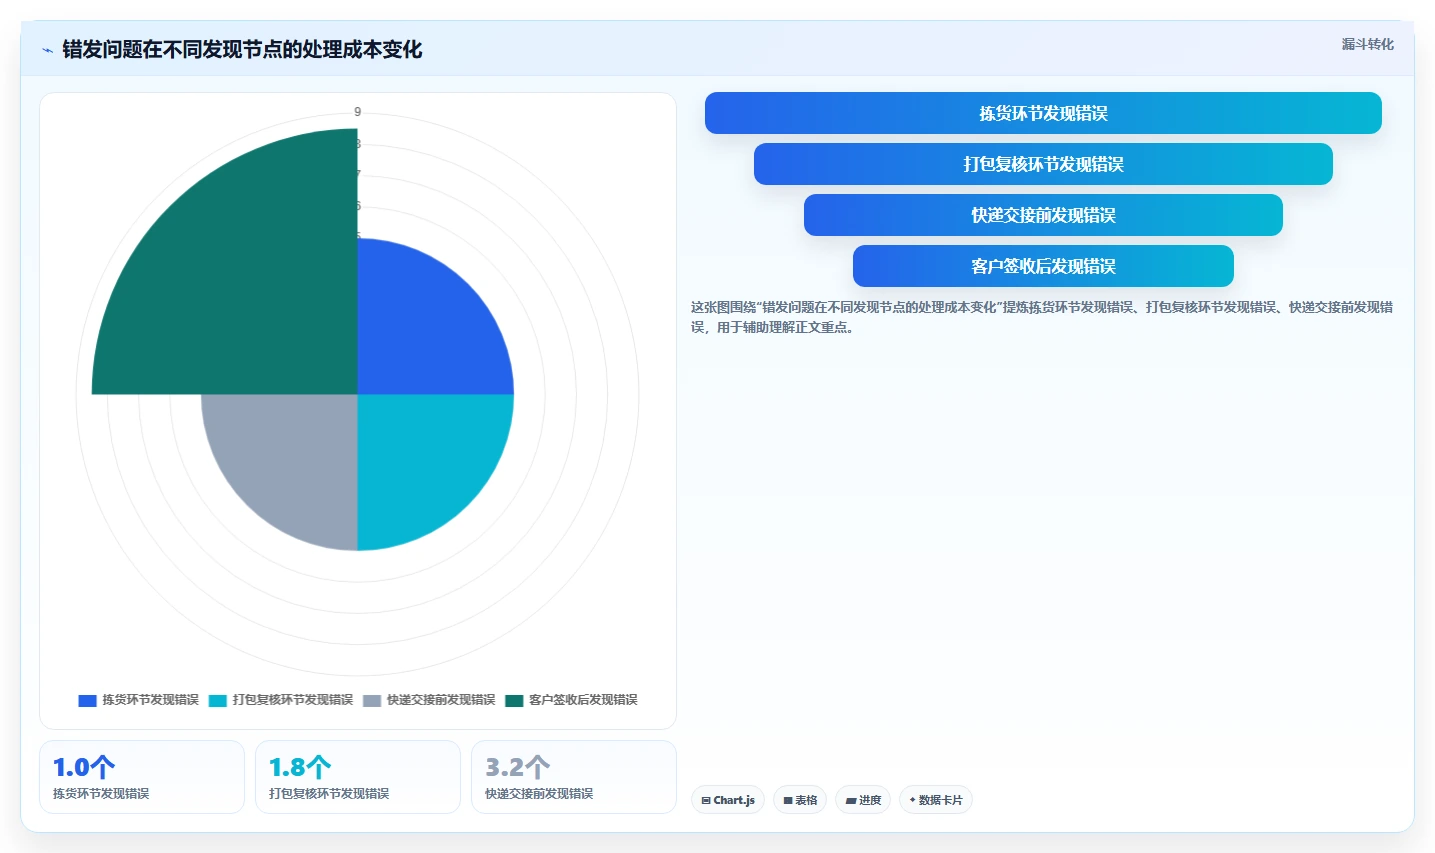
Task: Click the legend label 客户签收后发现错误
Action: [x=583, y=700]
